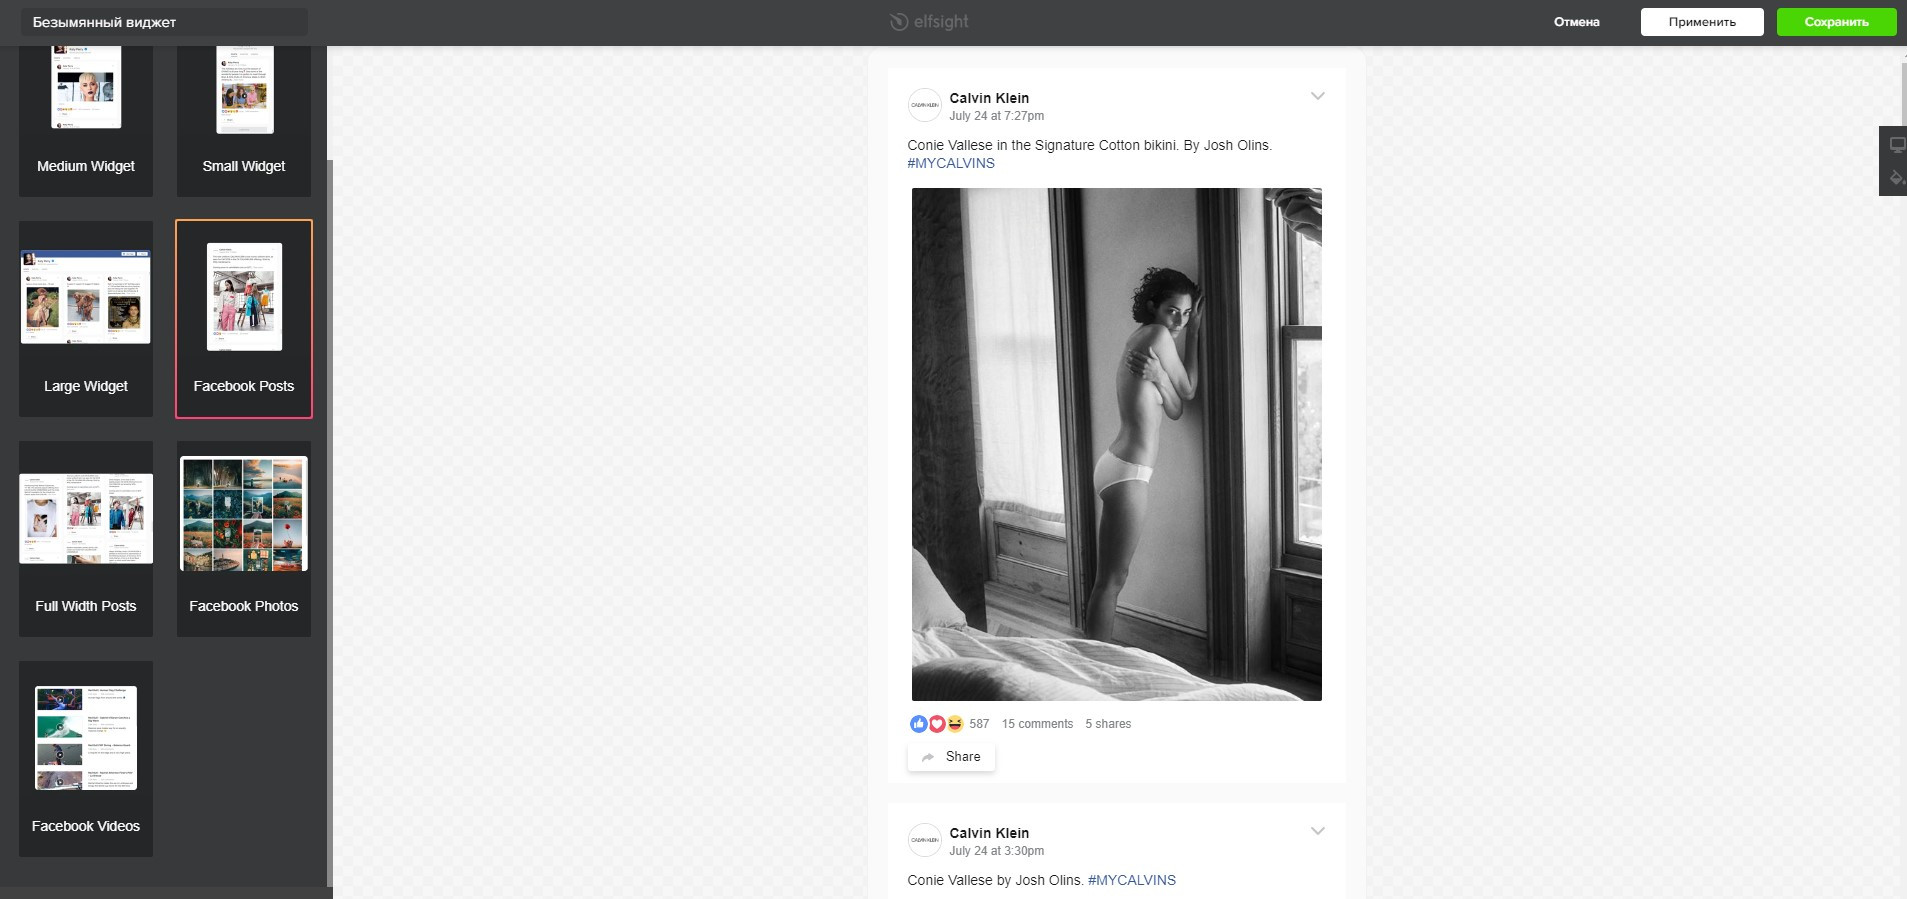Open the 5 shares link
Viewport: 1907px width, 899px height.
point(1108,724)
